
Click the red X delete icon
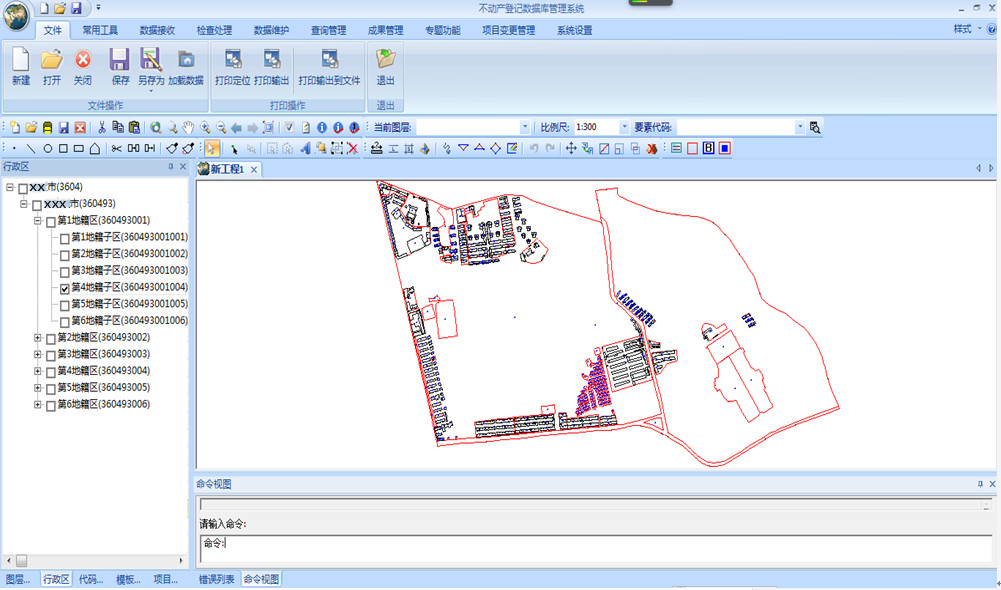(x=352, y=149)
